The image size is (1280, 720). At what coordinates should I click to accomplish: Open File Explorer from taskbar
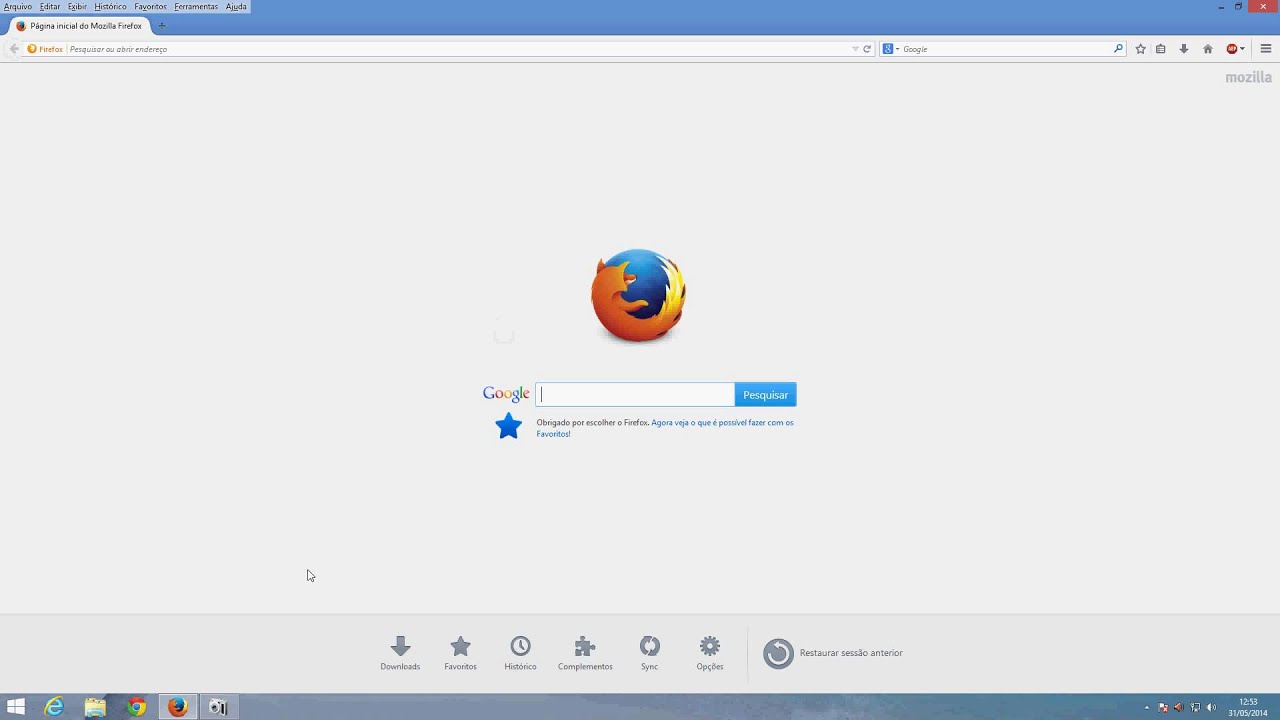(x=95, y=707)
